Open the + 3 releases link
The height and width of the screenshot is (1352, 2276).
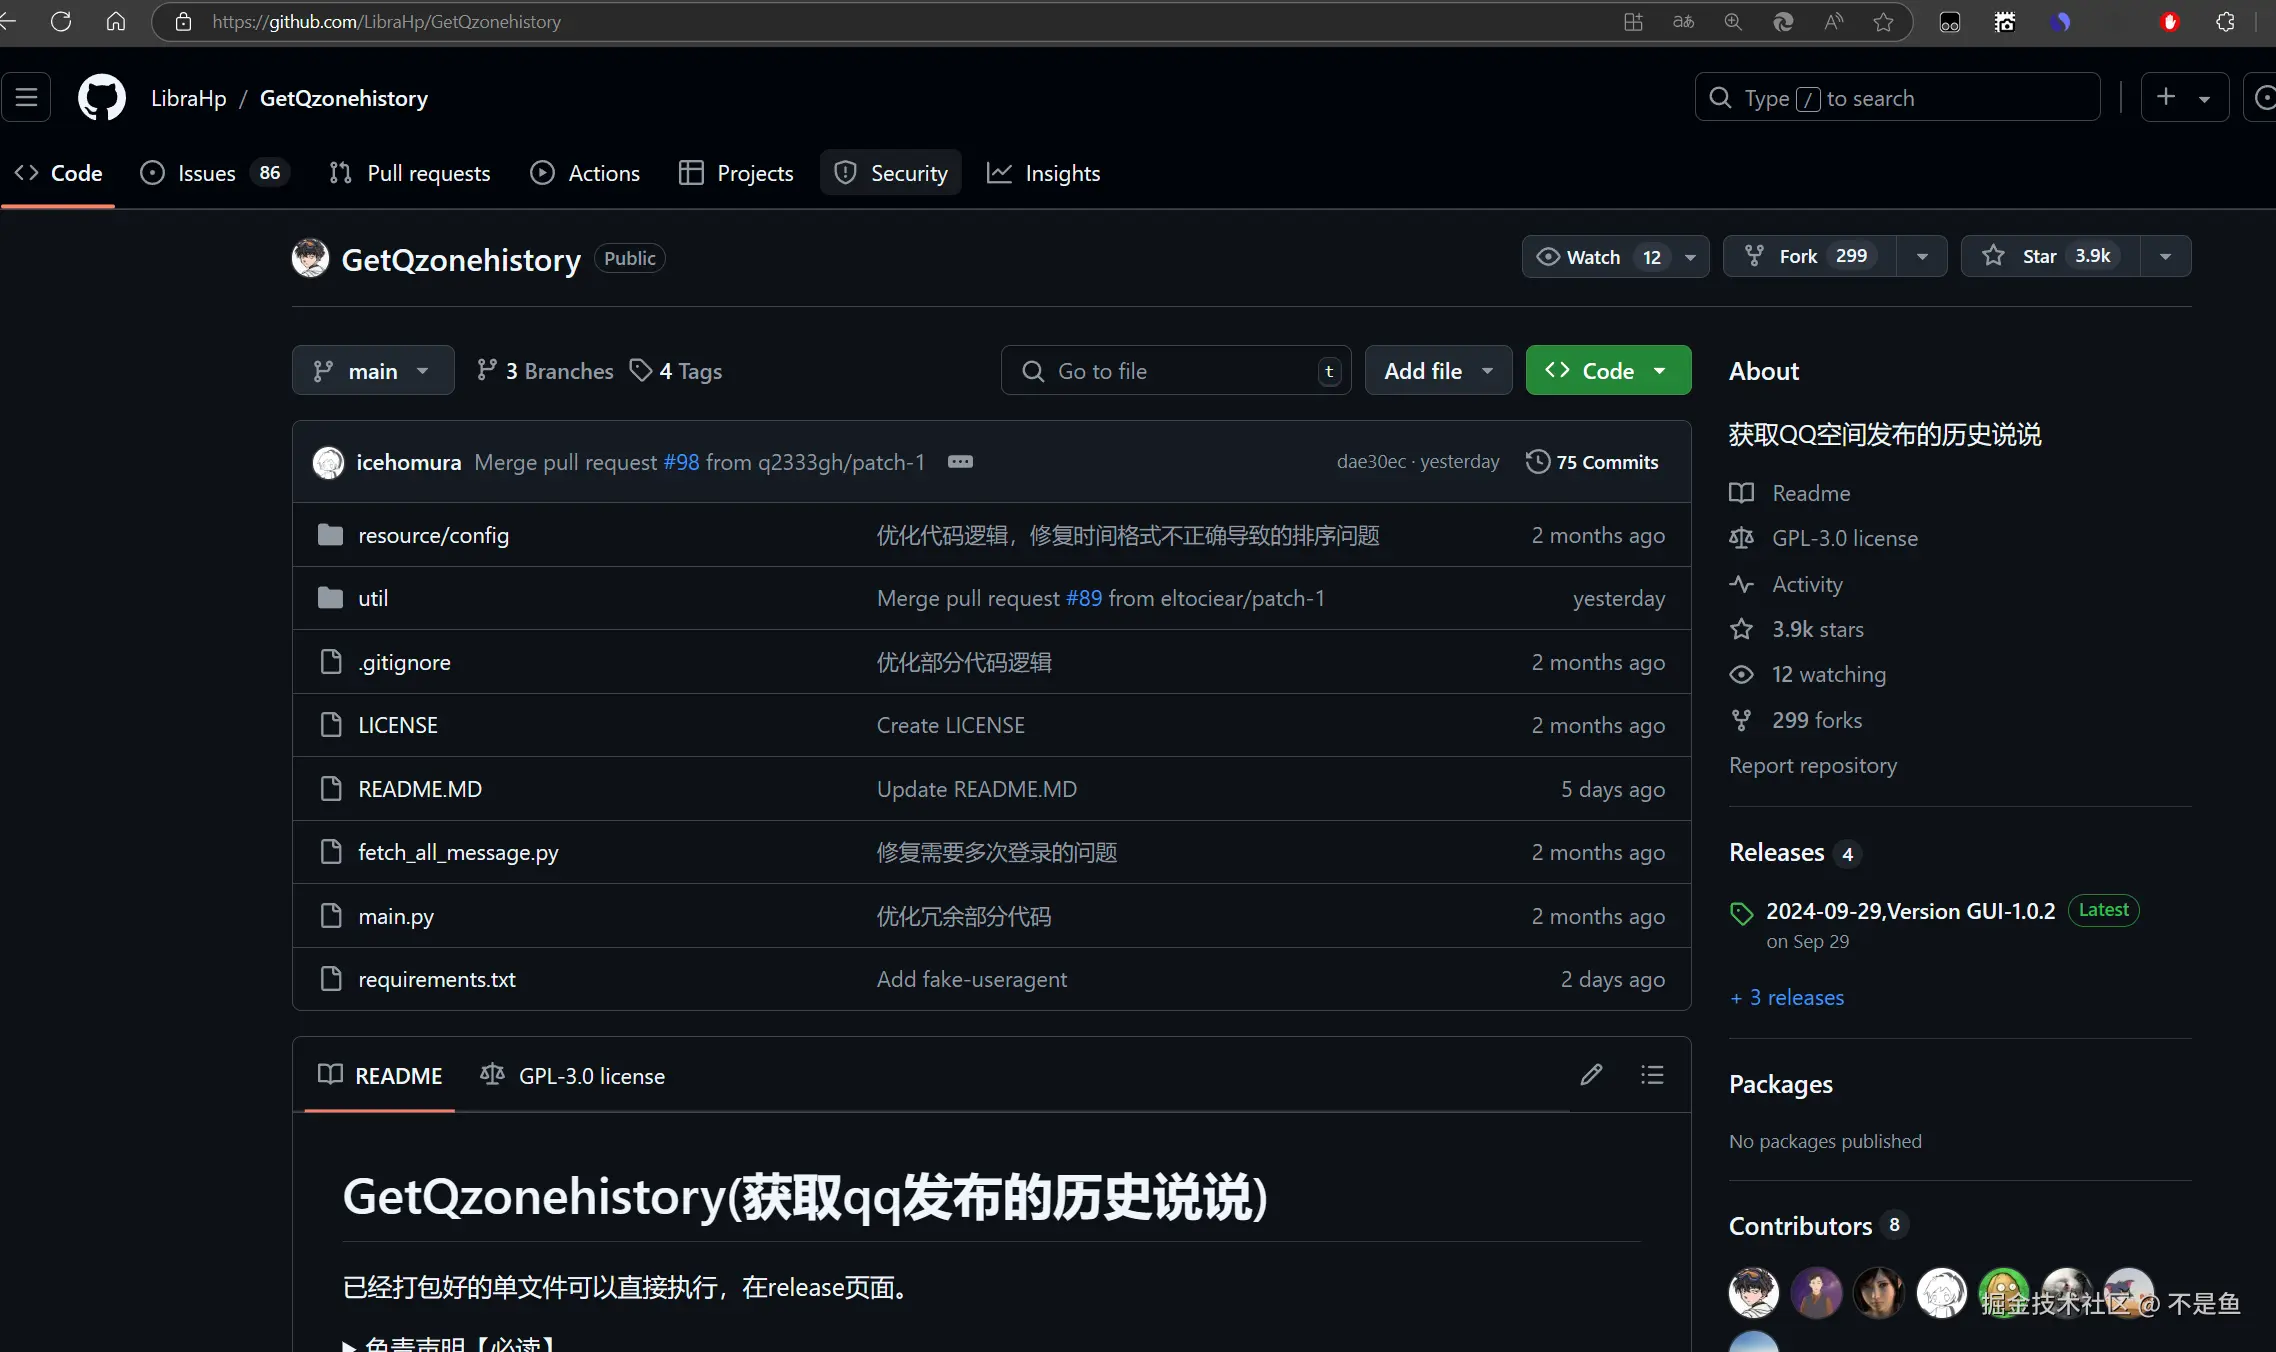click(1787, 997)
